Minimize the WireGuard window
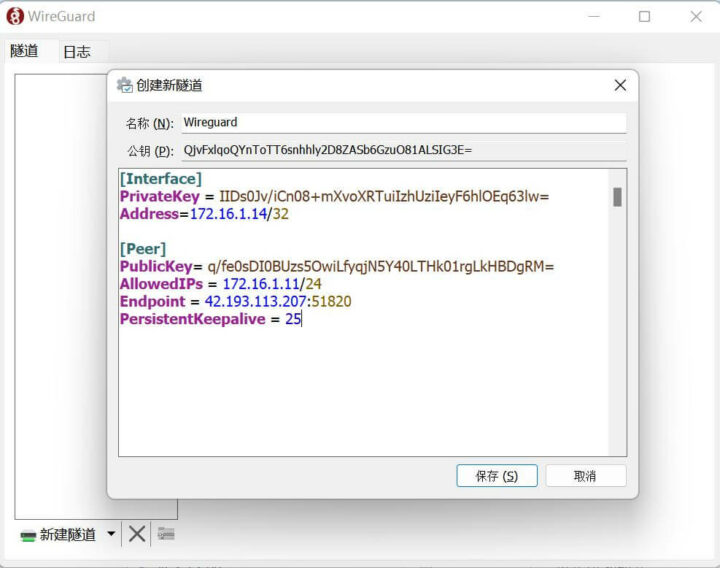 594,17
